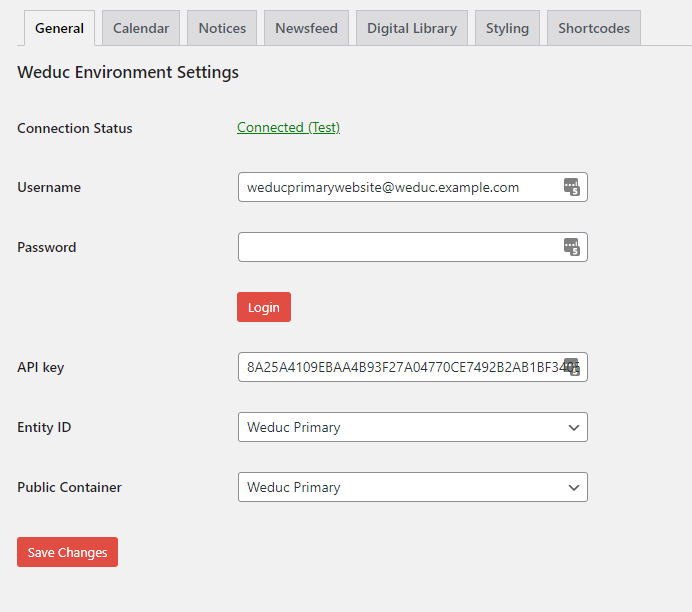Select the Digital Library tab
The width and height of the screenshot is (692, 612).
(411, 28)
